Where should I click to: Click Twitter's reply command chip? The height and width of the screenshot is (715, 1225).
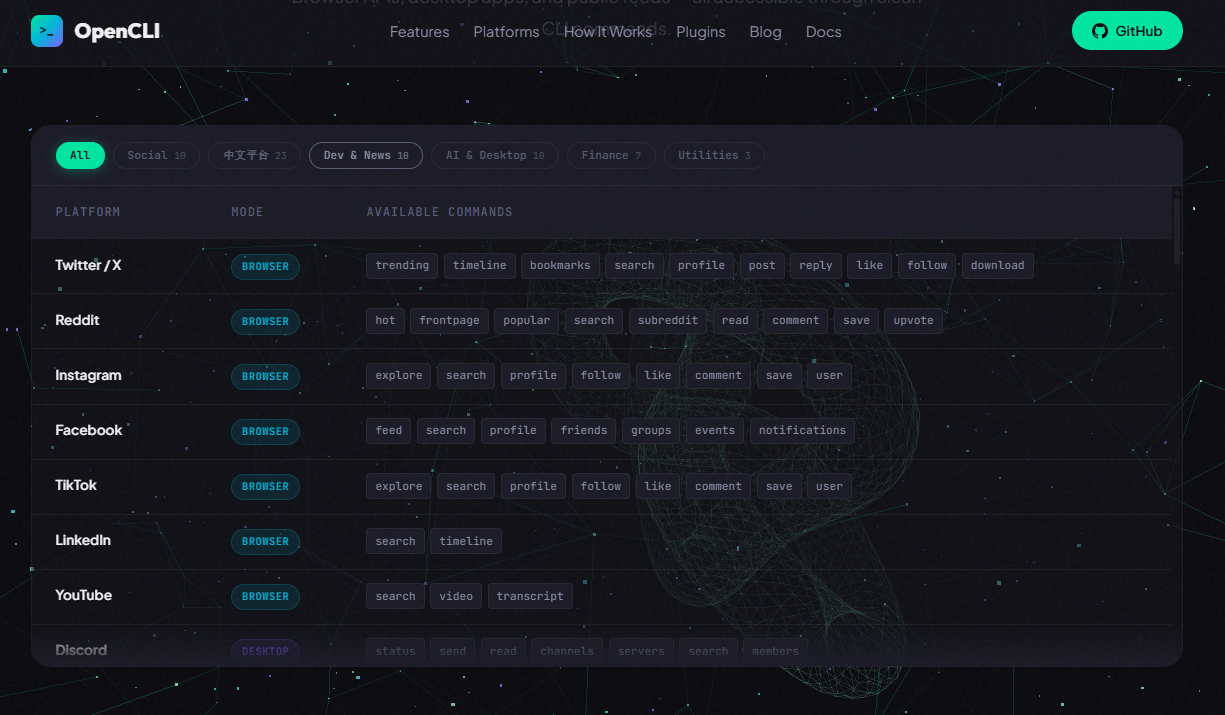coord(816,265)
